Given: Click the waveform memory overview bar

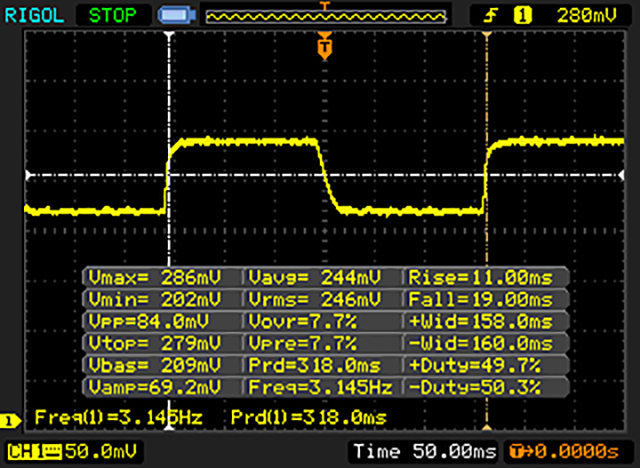Looking at the screenshot, I should point(326,16).
